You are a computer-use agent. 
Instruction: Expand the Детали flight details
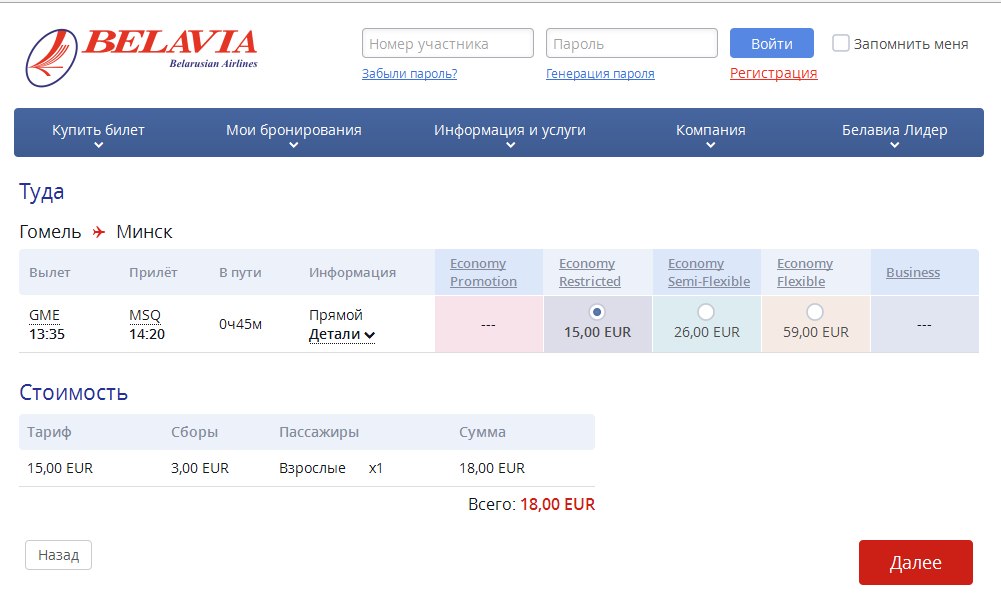341,334
